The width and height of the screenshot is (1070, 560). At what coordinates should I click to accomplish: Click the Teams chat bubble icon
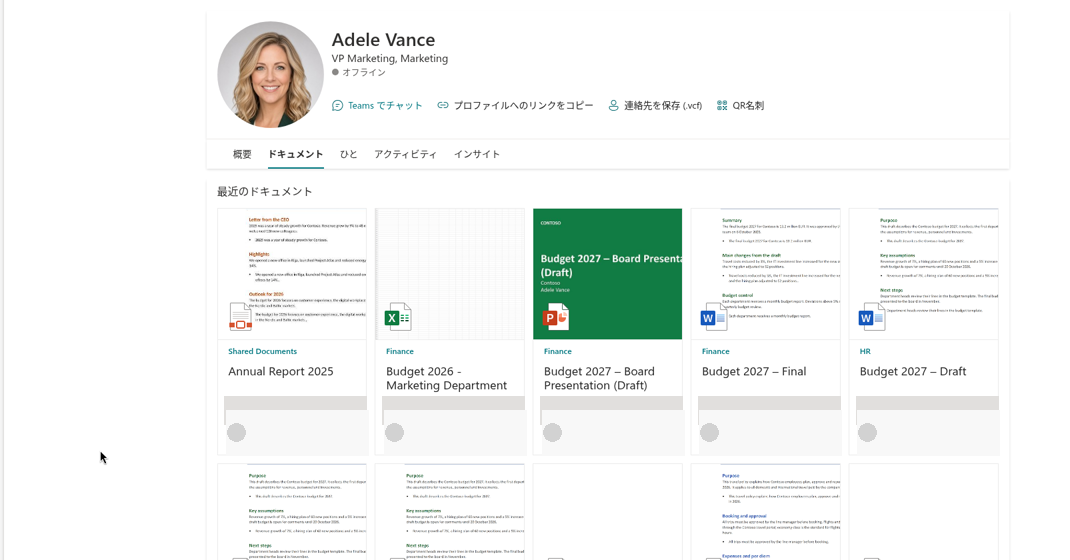pos(337,106)
